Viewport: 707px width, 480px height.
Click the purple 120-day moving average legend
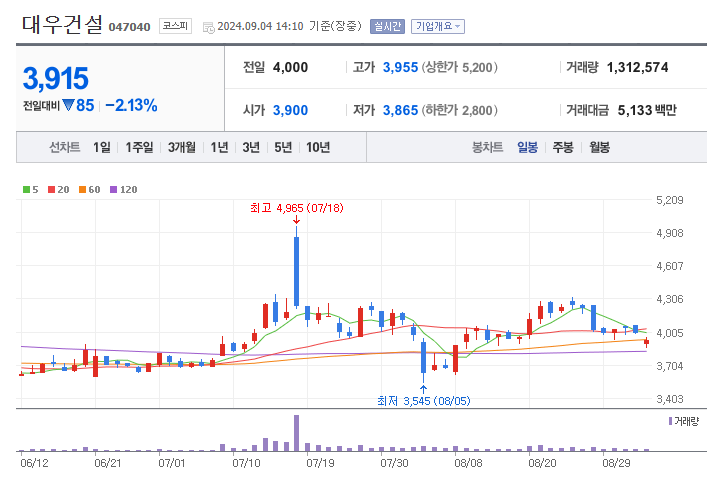123,189
